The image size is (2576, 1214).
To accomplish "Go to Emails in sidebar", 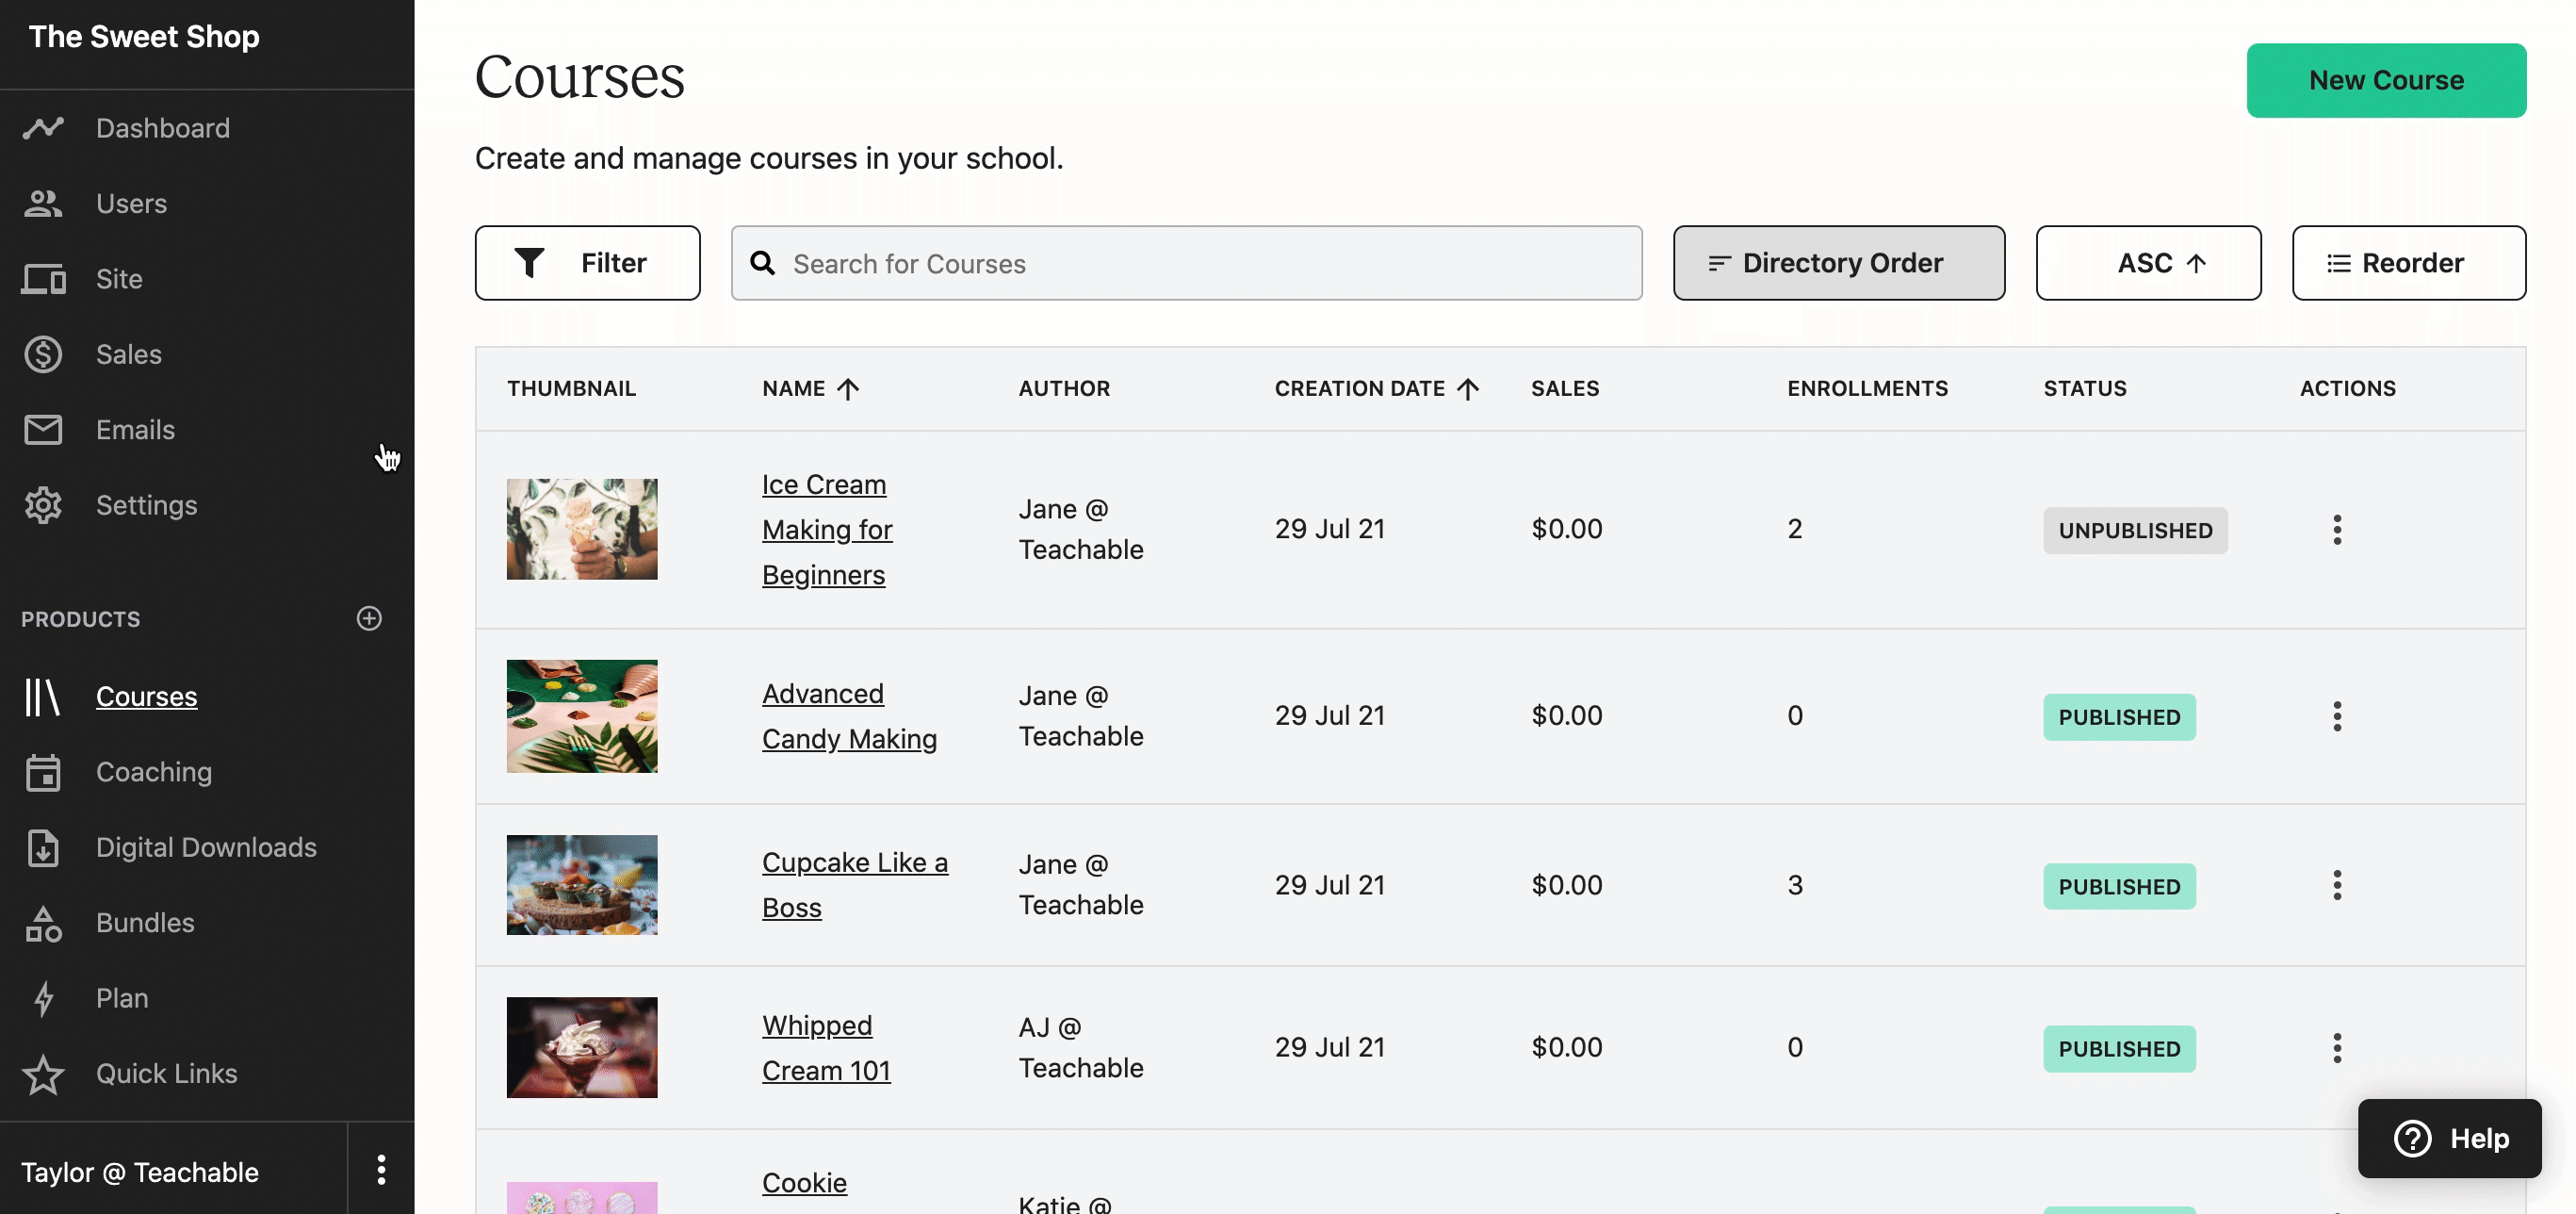I will pyautogui.click(x=135, y=429).
